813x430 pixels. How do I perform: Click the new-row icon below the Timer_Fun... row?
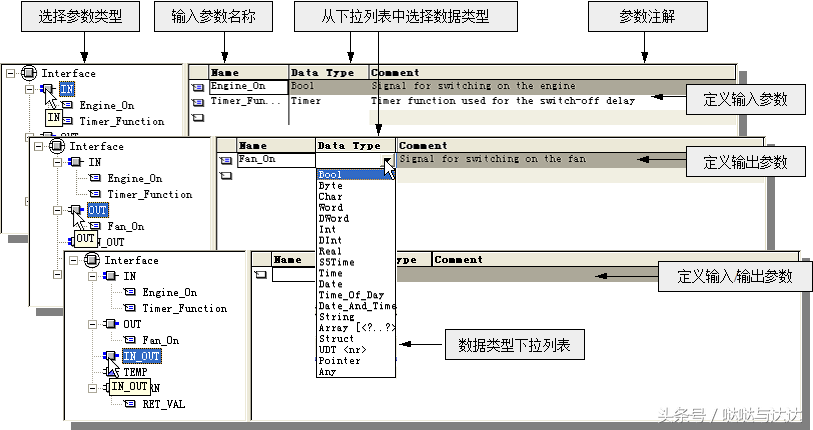[x=198, y=118]
